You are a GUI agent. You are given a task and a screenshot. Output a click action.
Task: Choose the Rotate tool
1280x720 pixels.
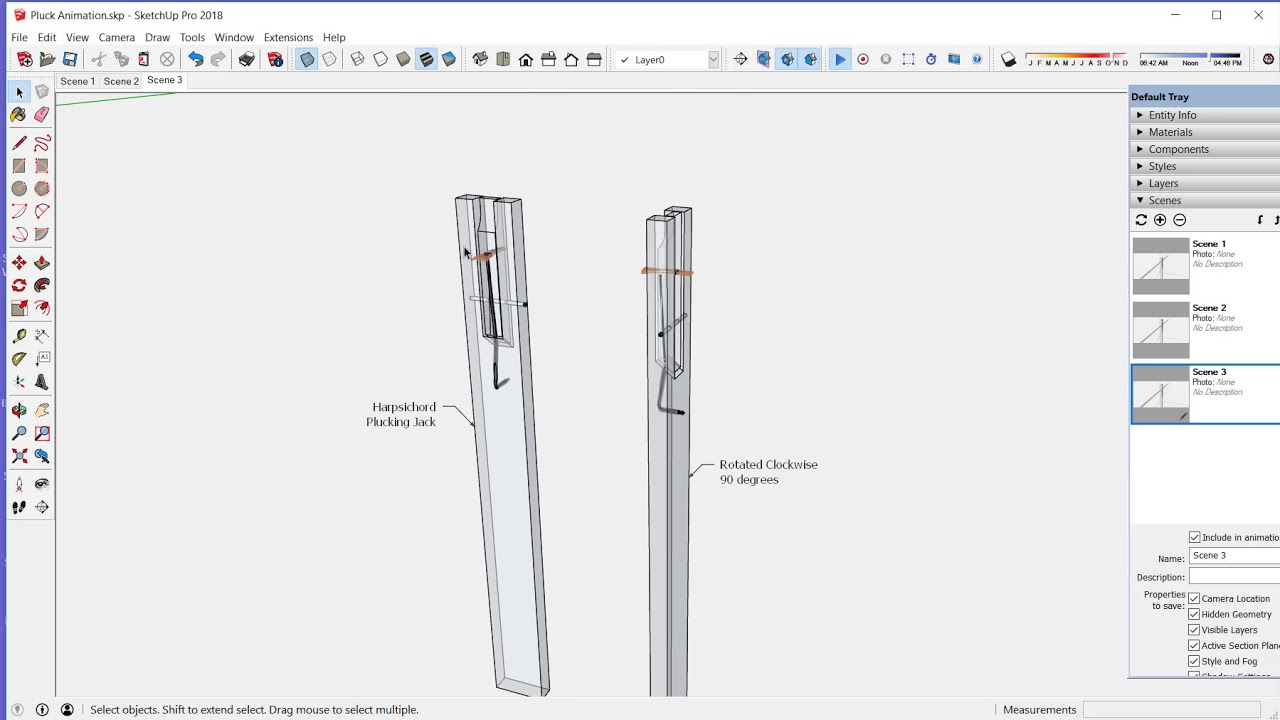click(19, 286)
